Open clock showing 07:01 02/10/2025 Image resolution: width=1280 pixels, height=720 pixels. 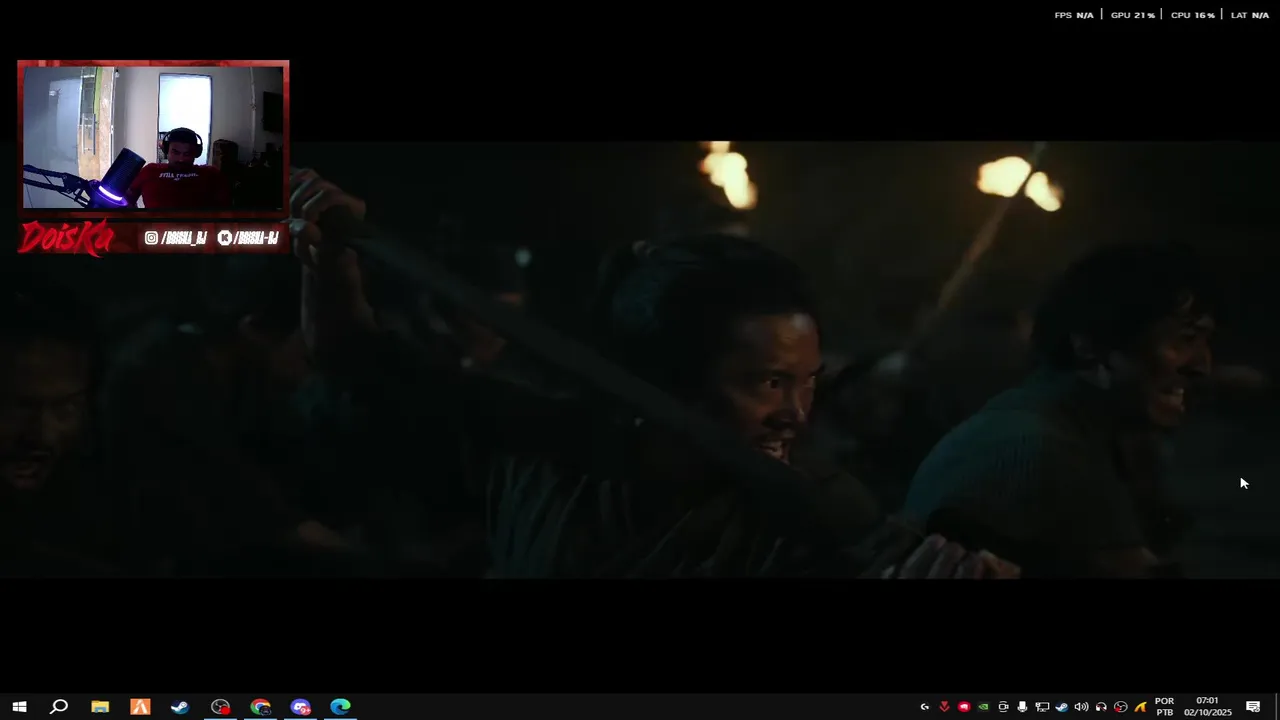[x=1208, y=707]
